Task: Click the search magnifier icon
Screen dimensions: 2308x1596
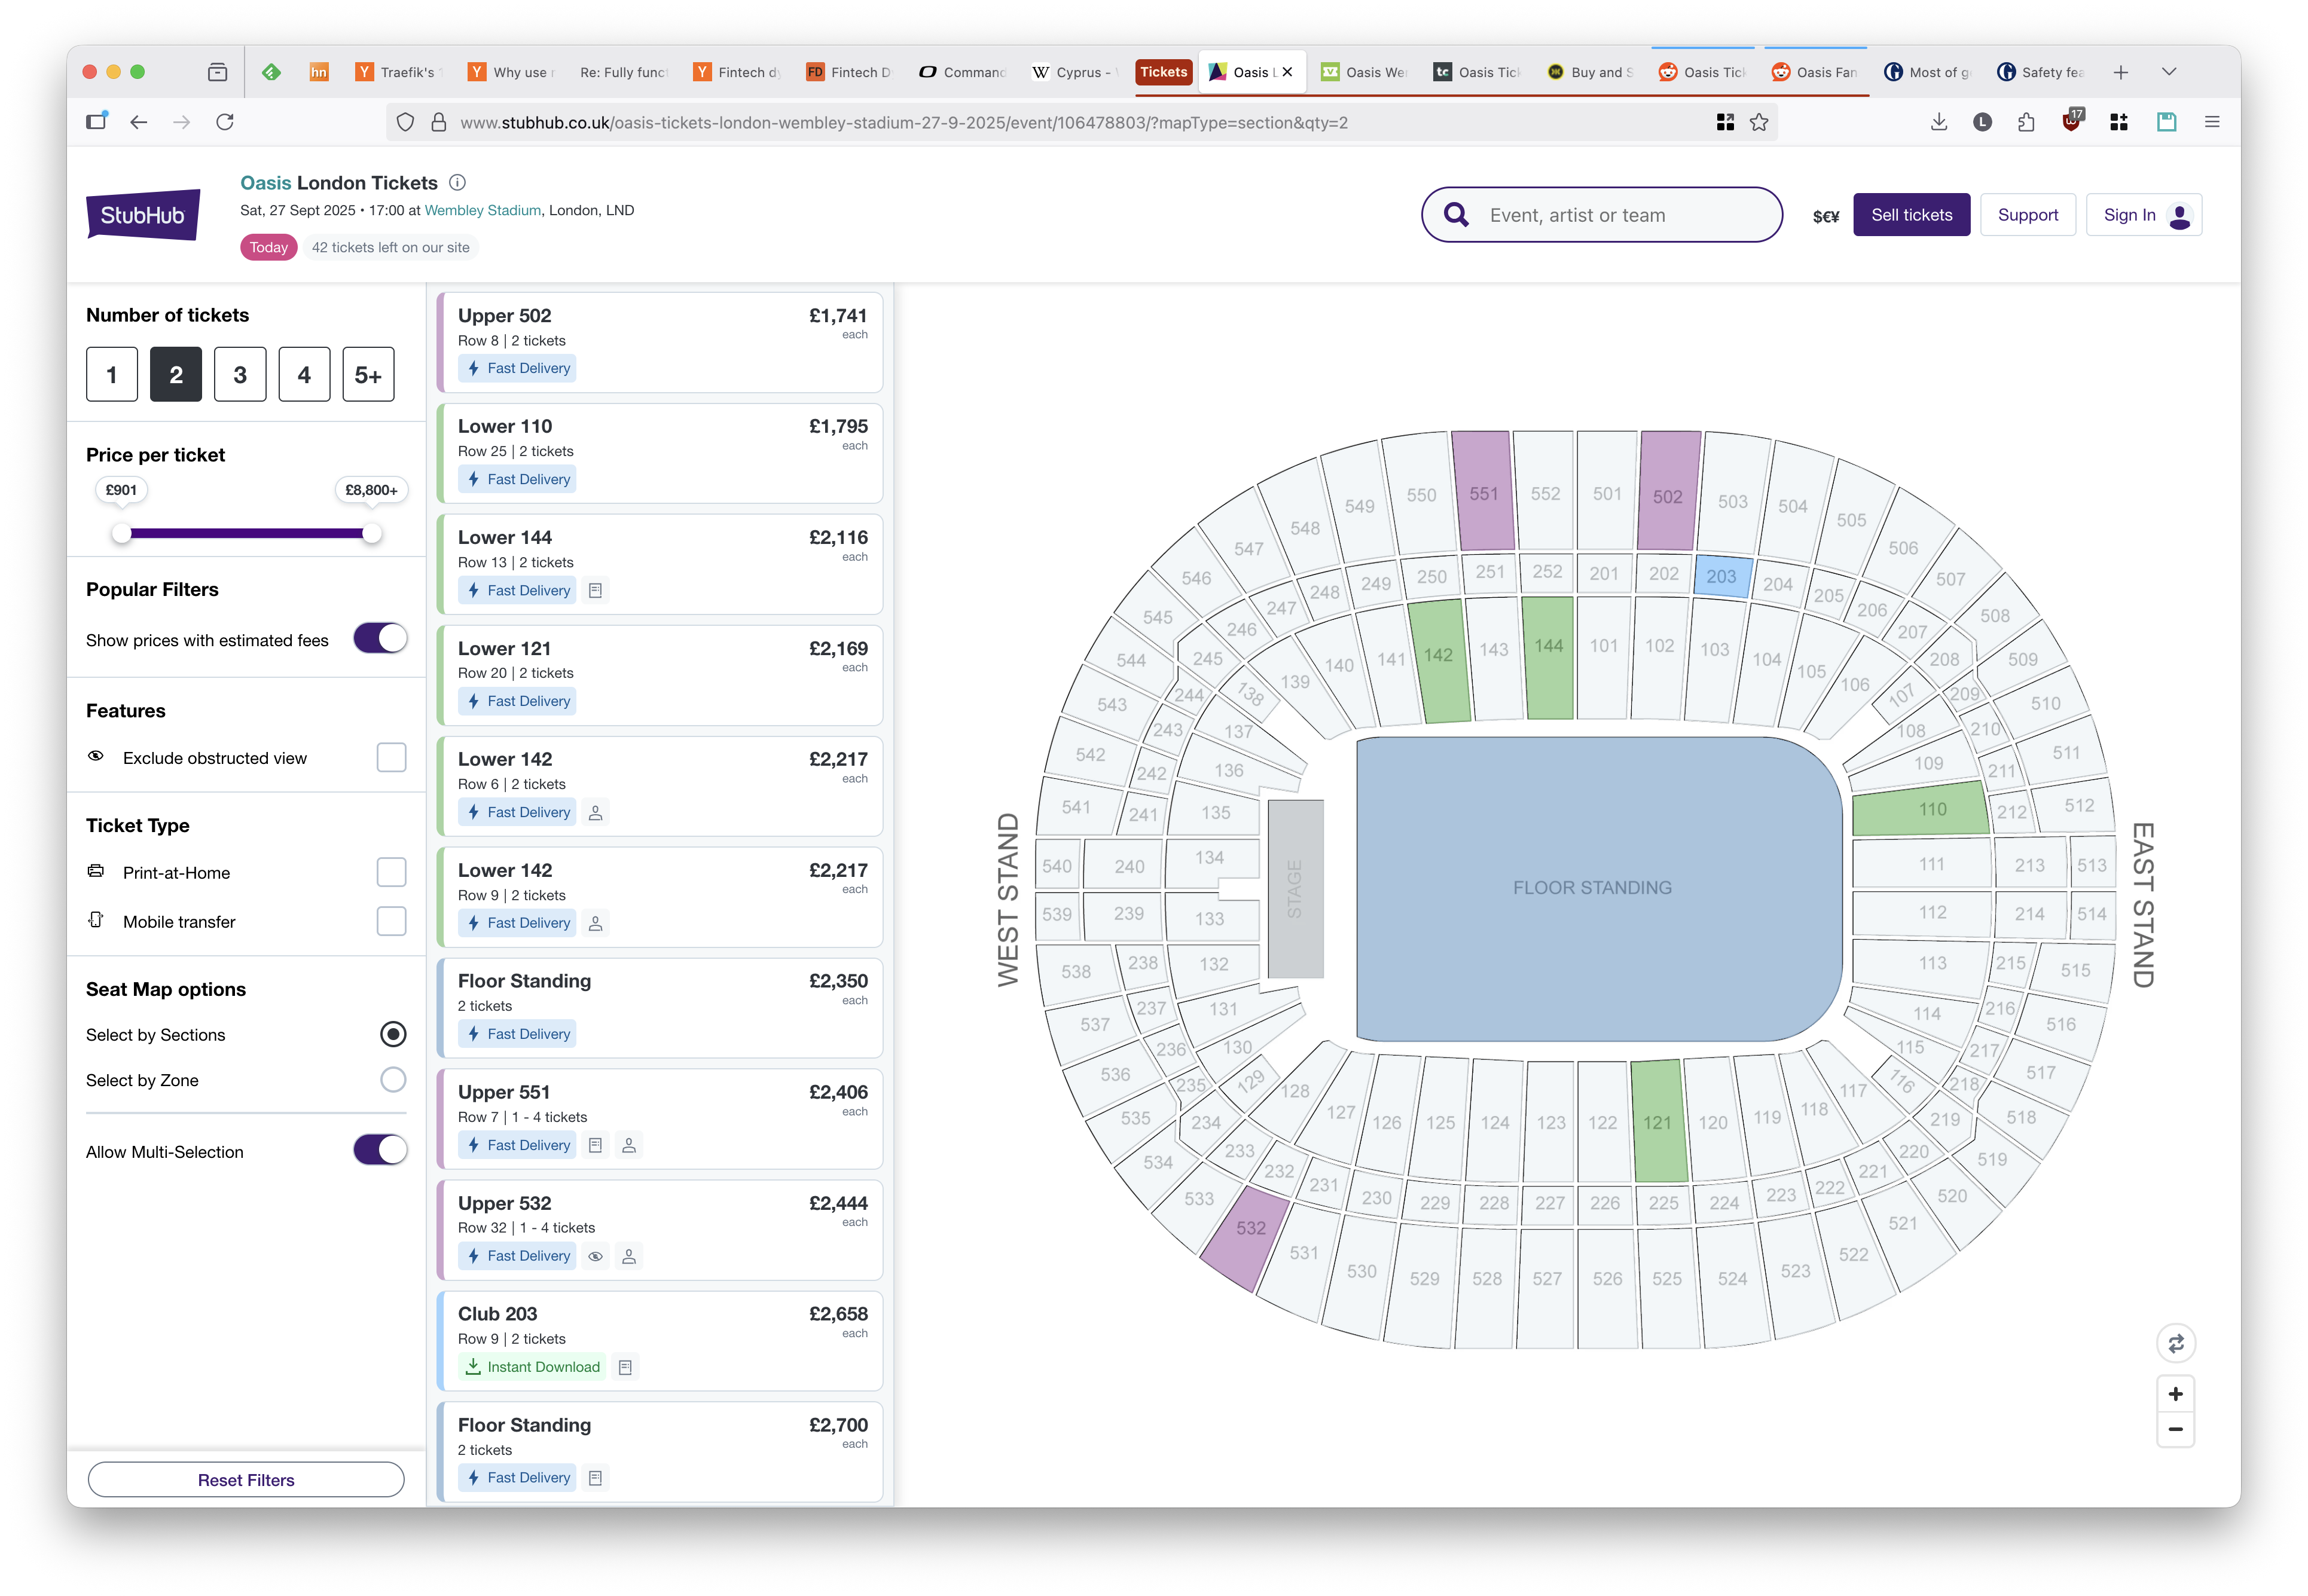Action: coord(1456,215)
